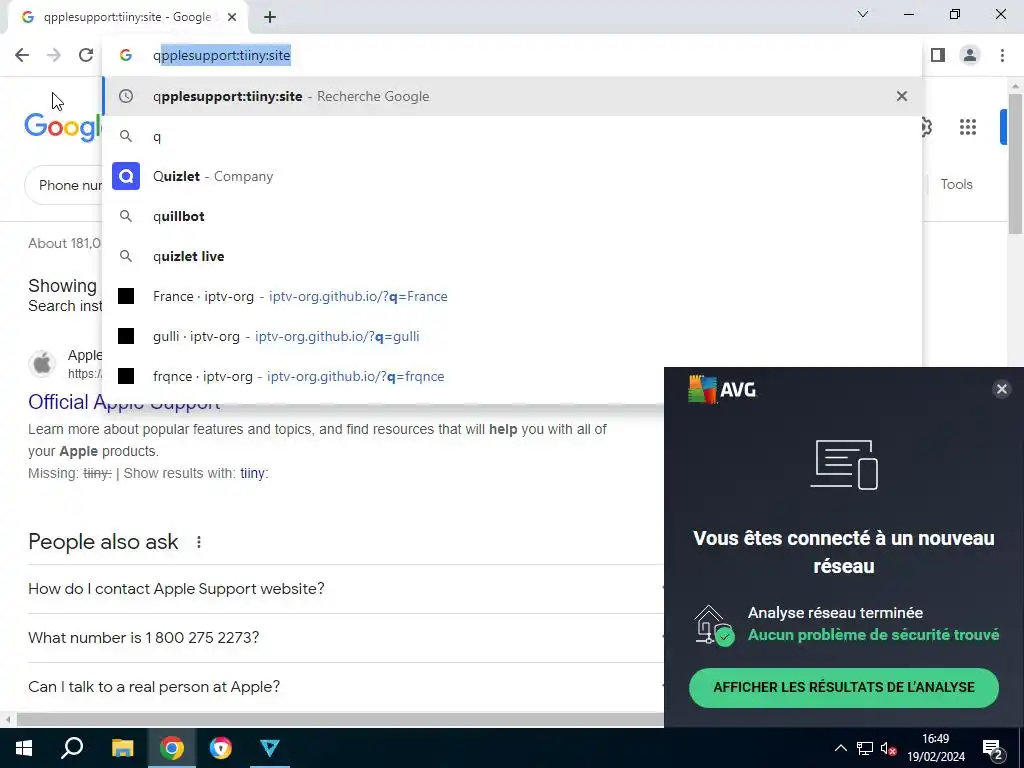
Task: Click the muted volume tray icon
Action: [888, 748]
